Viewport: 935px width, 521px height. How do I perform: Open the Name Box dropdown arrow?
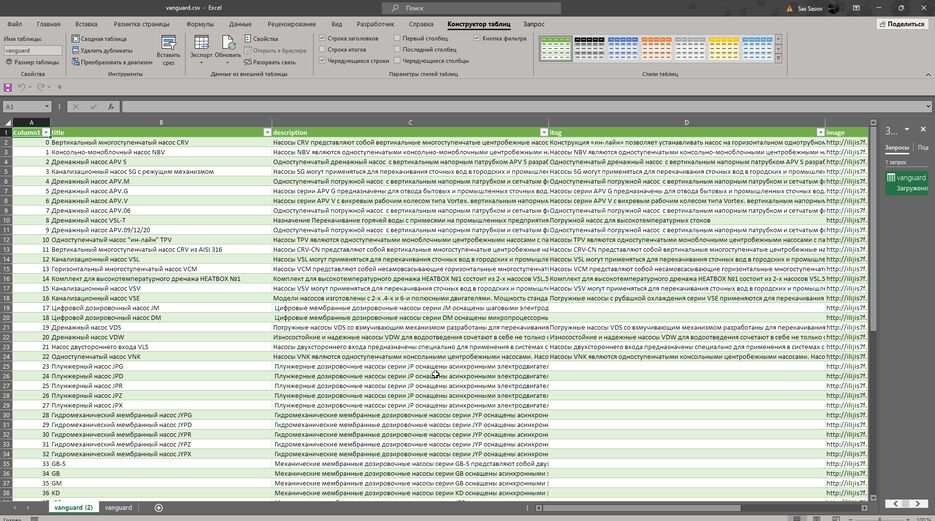(x=47, y=107)
